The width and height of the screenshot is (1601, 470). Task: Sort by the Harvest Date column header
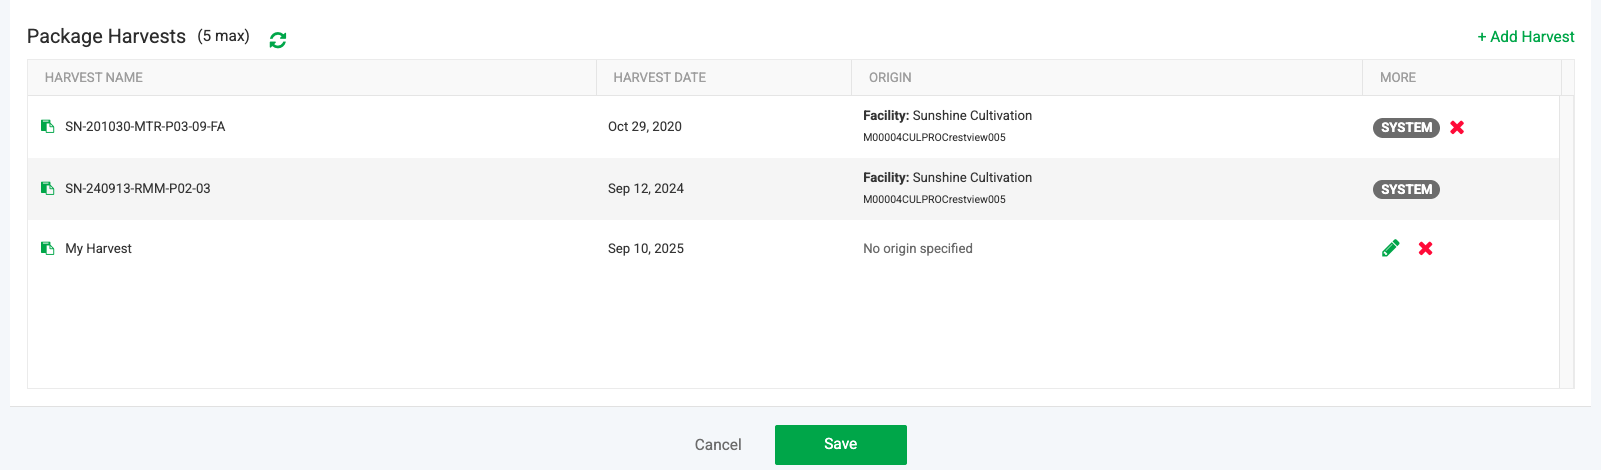pyautogui.click(x=660, y=77)
